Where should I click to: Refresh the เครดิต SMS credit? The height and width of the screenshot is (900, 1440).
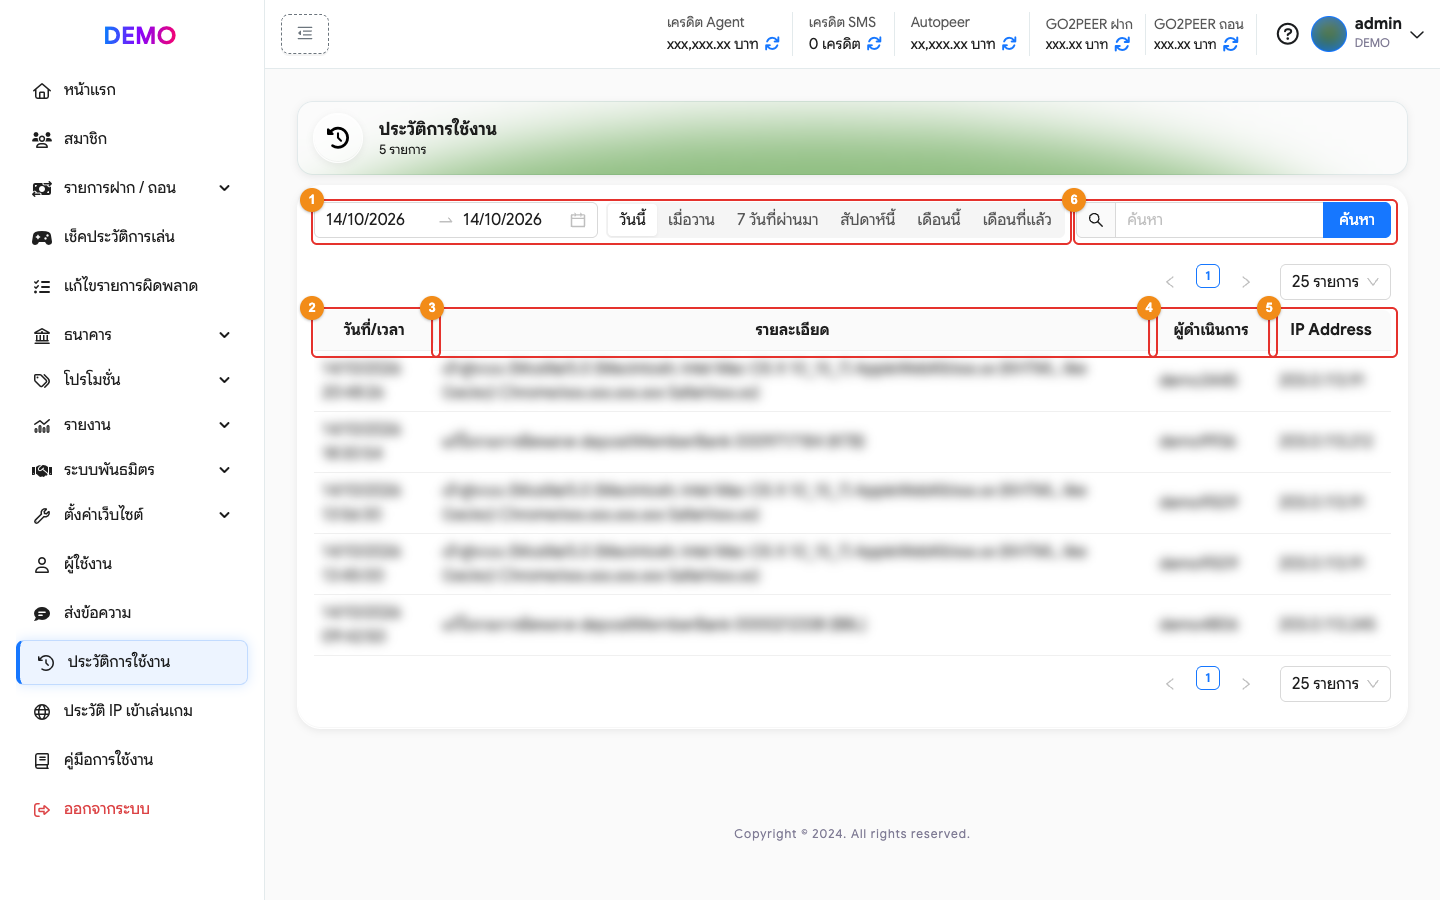pyautogui.click(x=874, y=44)
